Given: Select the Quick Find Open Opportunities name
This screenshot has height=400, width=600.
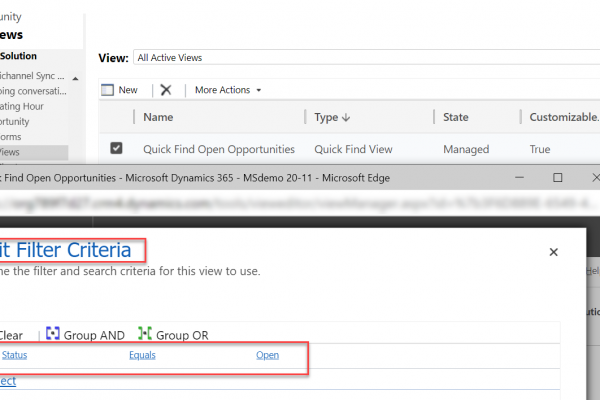Looking at the screenshot, I should pyautogui.click(x=219, y=149).
